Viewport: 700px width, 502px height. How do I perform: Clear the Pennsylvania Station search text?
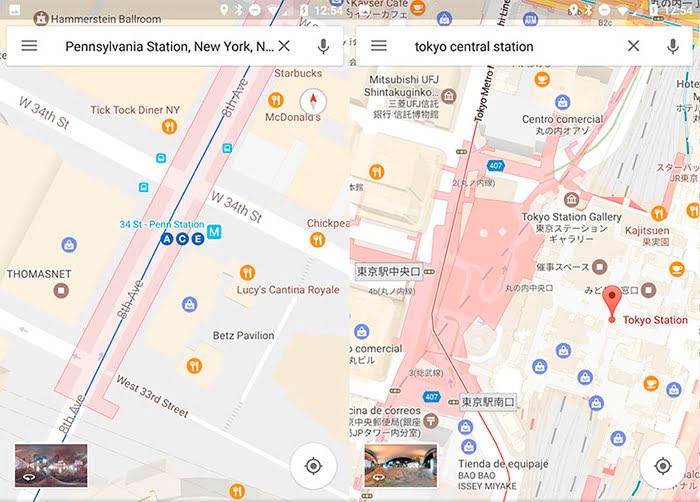point(284,46)
